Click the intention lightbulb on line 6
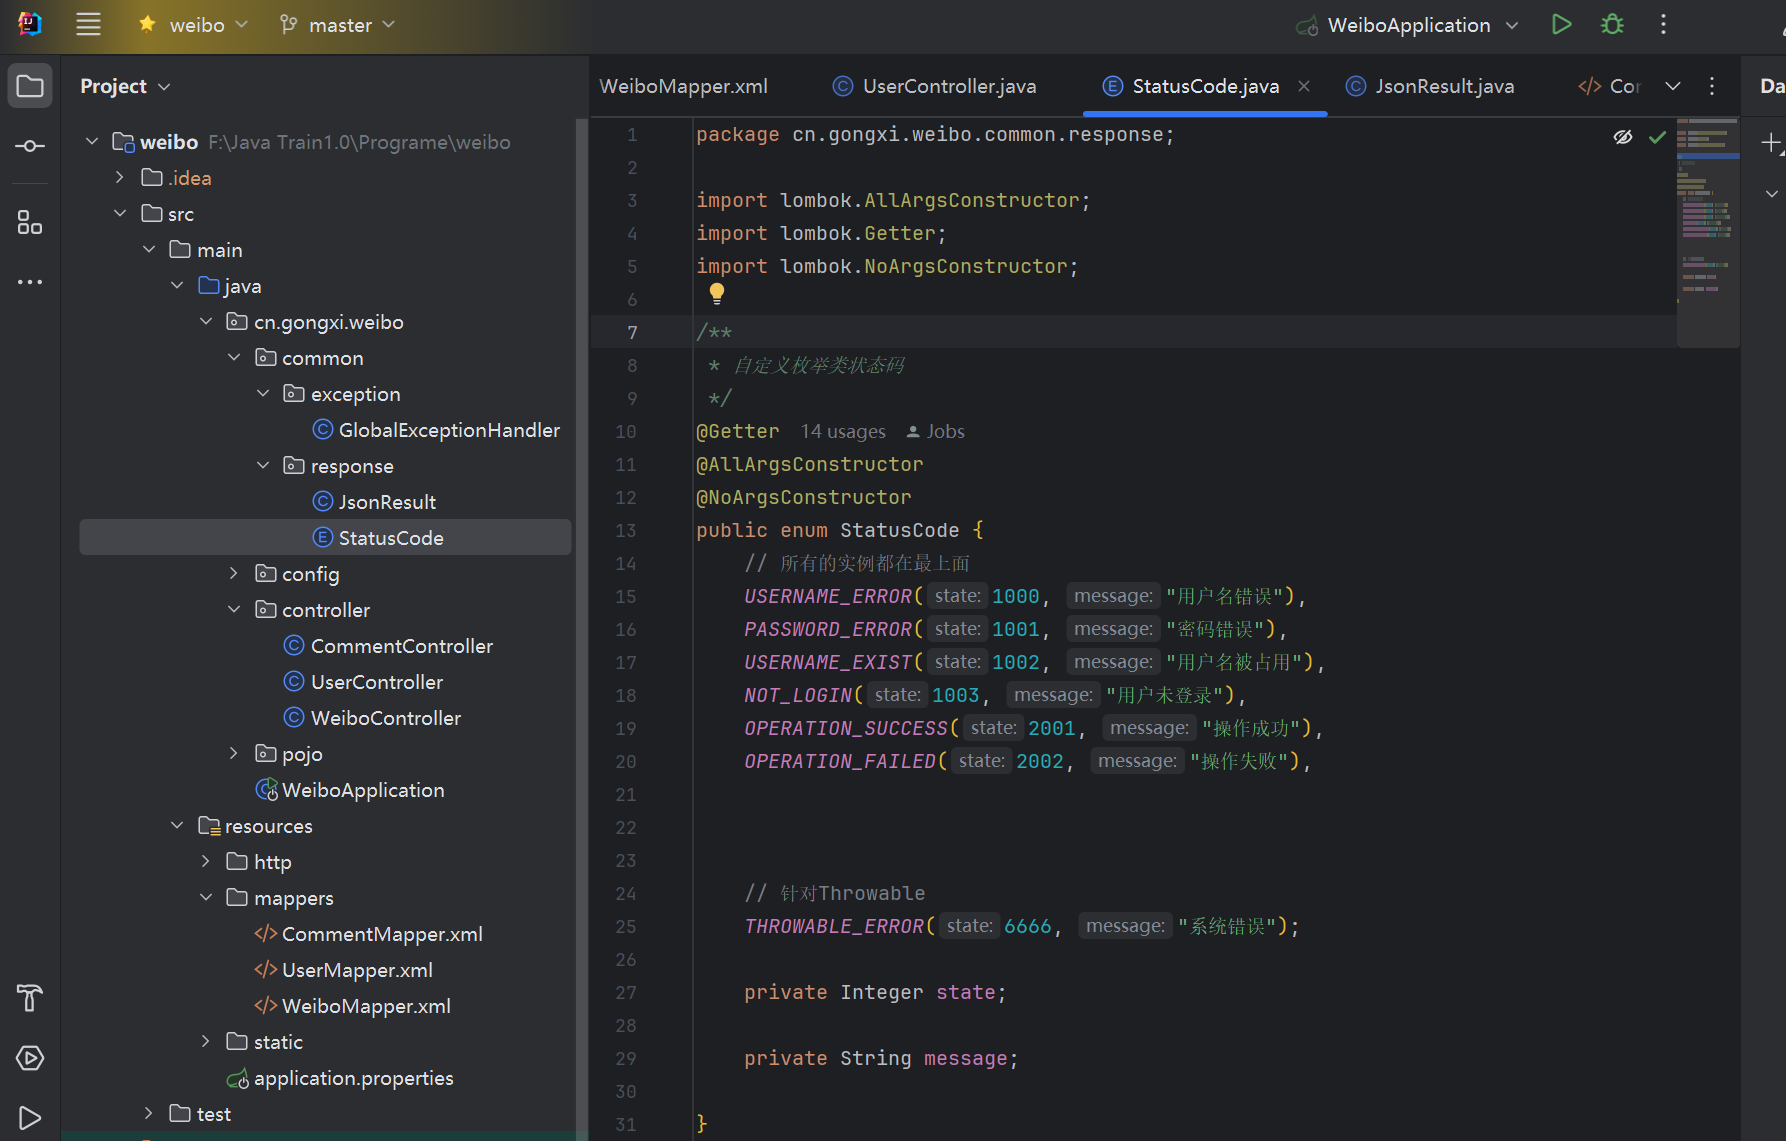This screenshot has height=1141, width=1786. [716, 293]
